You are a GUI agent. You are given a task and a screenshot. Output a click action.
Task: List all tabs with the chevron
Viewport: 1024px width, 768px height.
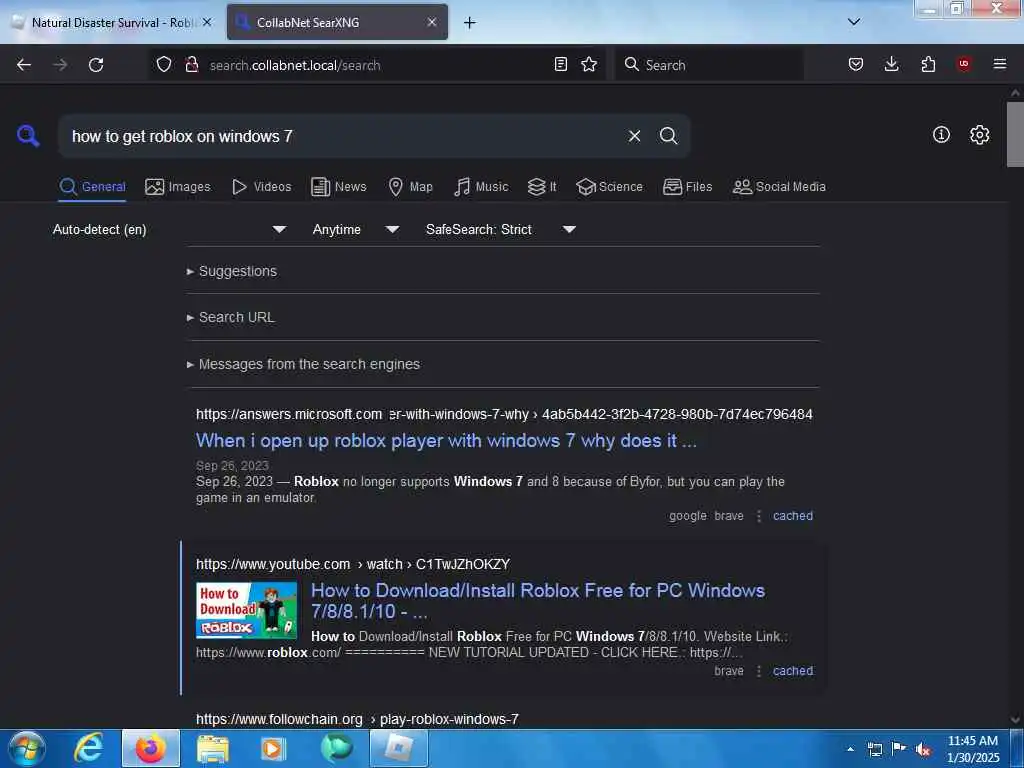[854, 22]
